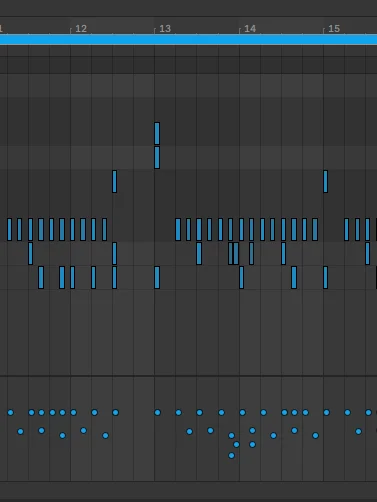Select the blue loop brace bar
This screenshot has height=502, width=377.
click(188, 40)
